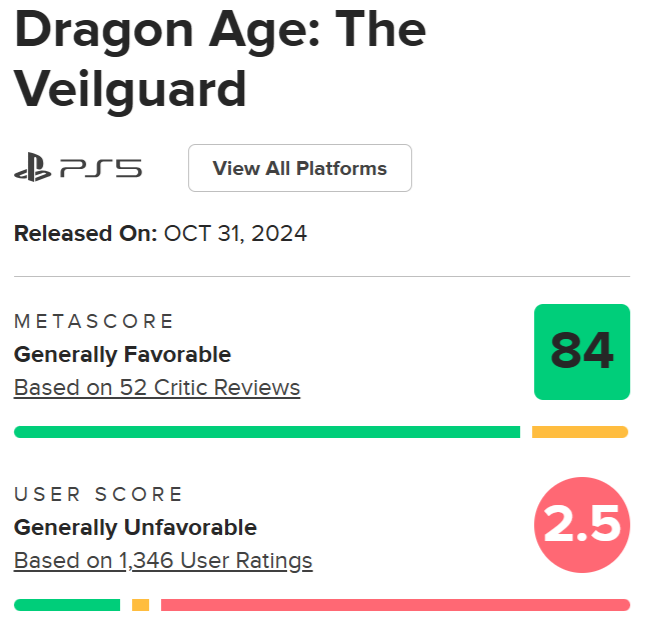Click the Generally Unfavorable text
The width and height of the screenshot is (645, 638).
pos(135,527)
